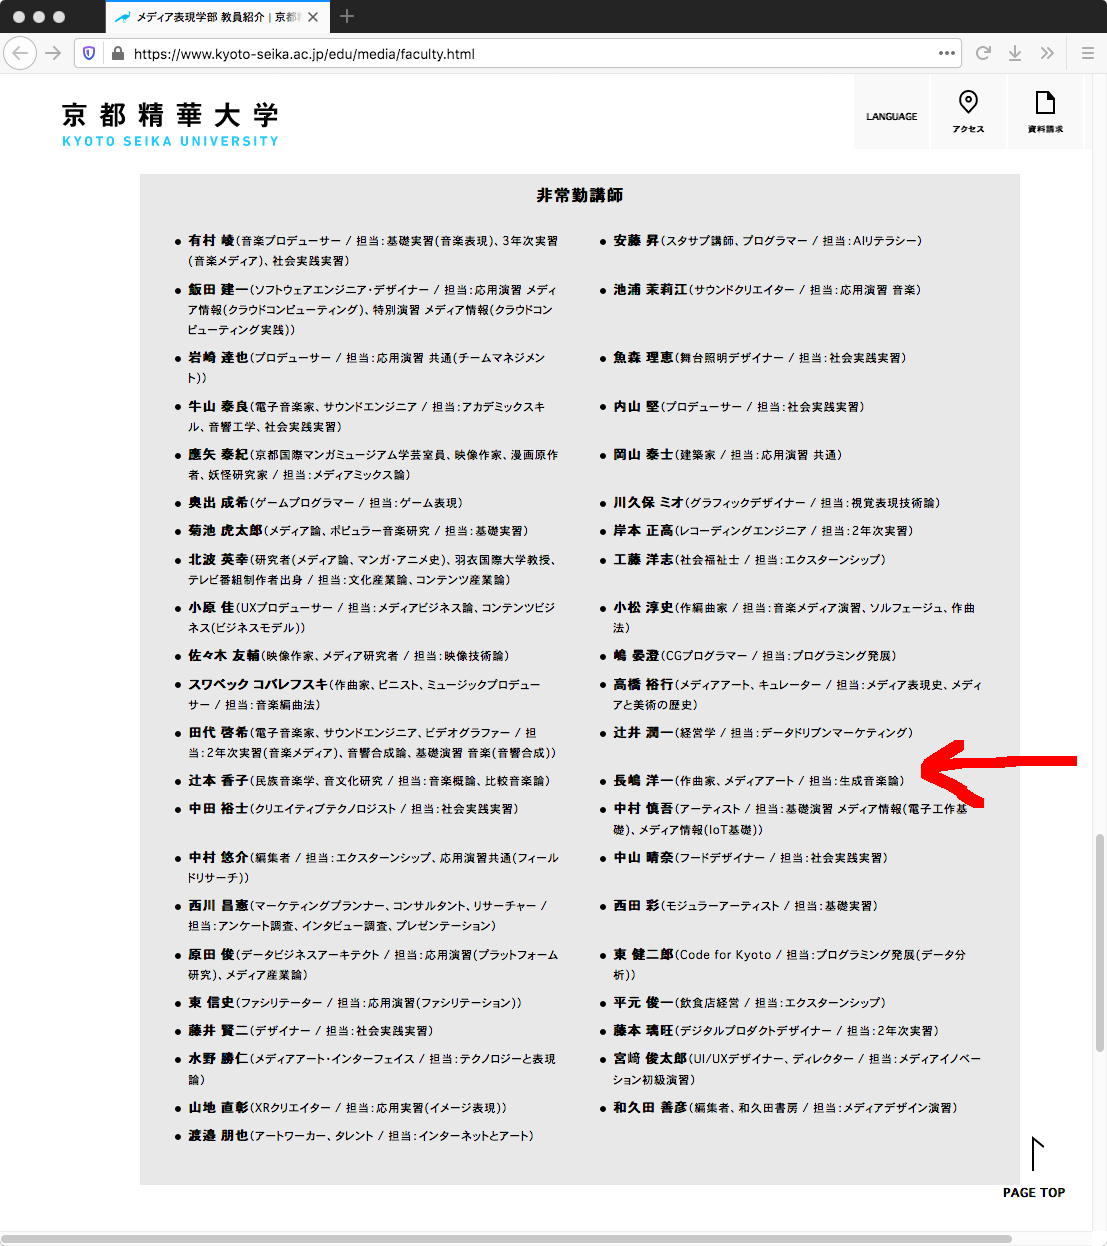Viewport: 1107px width, 1246px height.
Task: Reload the current page
Action: (983, 53)
